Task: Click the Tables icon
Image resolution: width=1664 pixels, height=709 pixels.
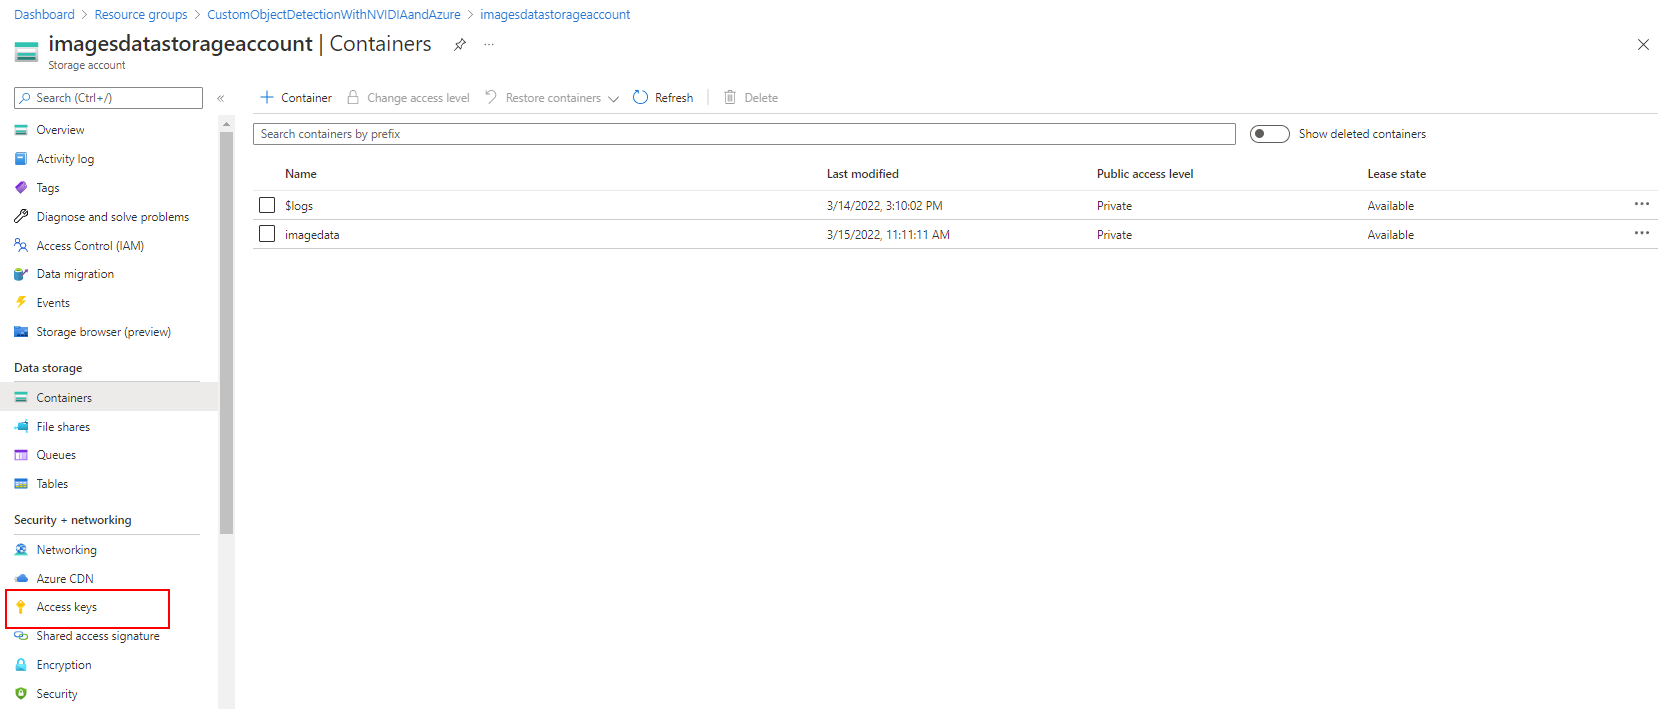Action: point(21,484)
